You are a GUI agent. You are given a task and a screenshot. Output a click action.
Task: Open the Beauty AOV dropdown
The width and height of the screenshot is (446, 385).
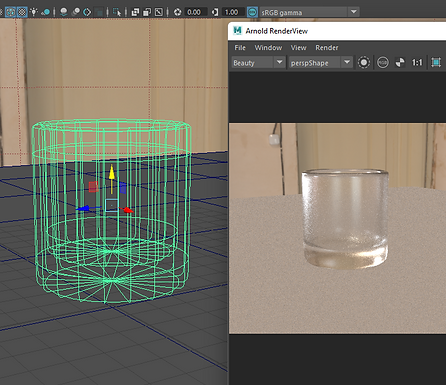click(258, 63)
